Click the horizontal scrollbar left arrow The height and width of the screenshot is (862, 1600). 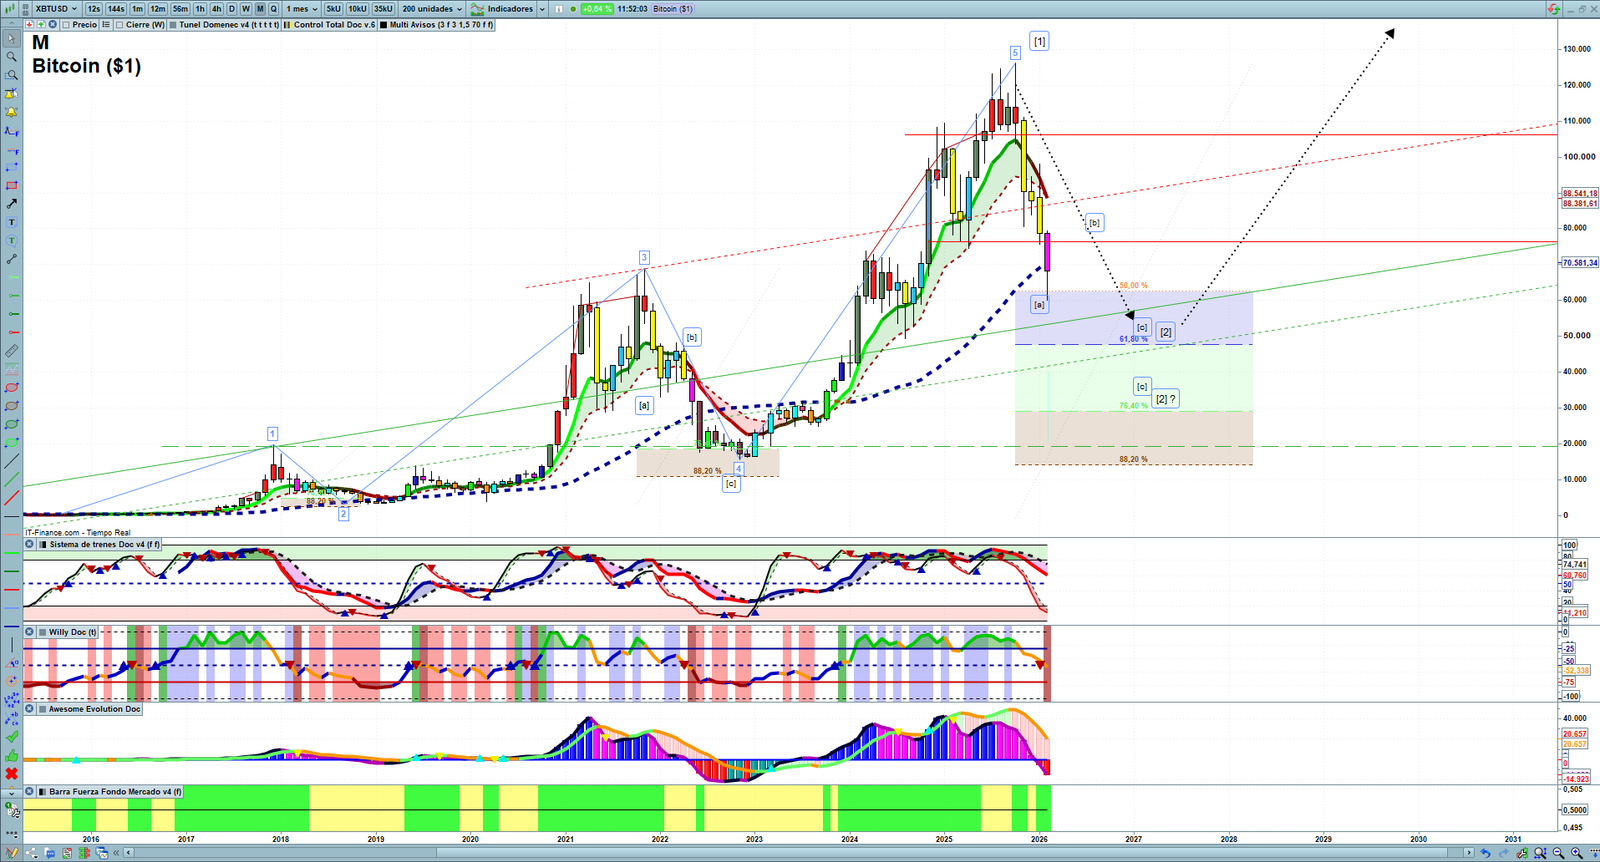(130, 853)
